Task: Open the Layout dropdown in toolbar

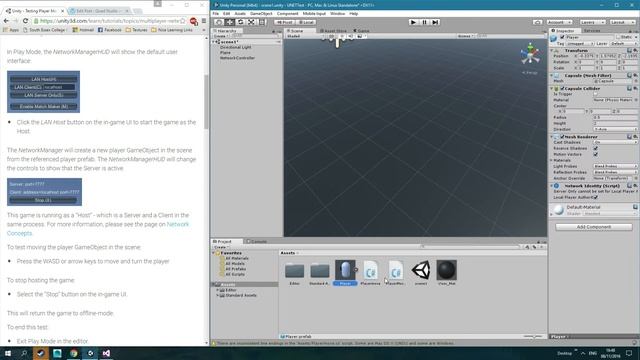Action: pos(623,22)
